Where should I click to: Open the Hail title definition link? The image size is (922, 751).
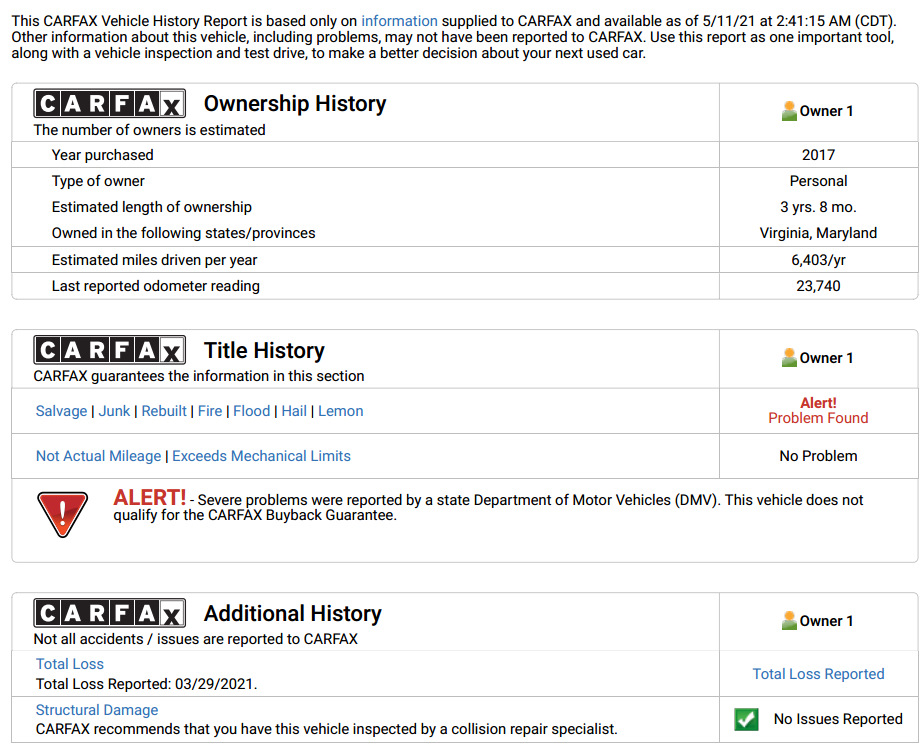pyautogui.click(x=294, y=411)
